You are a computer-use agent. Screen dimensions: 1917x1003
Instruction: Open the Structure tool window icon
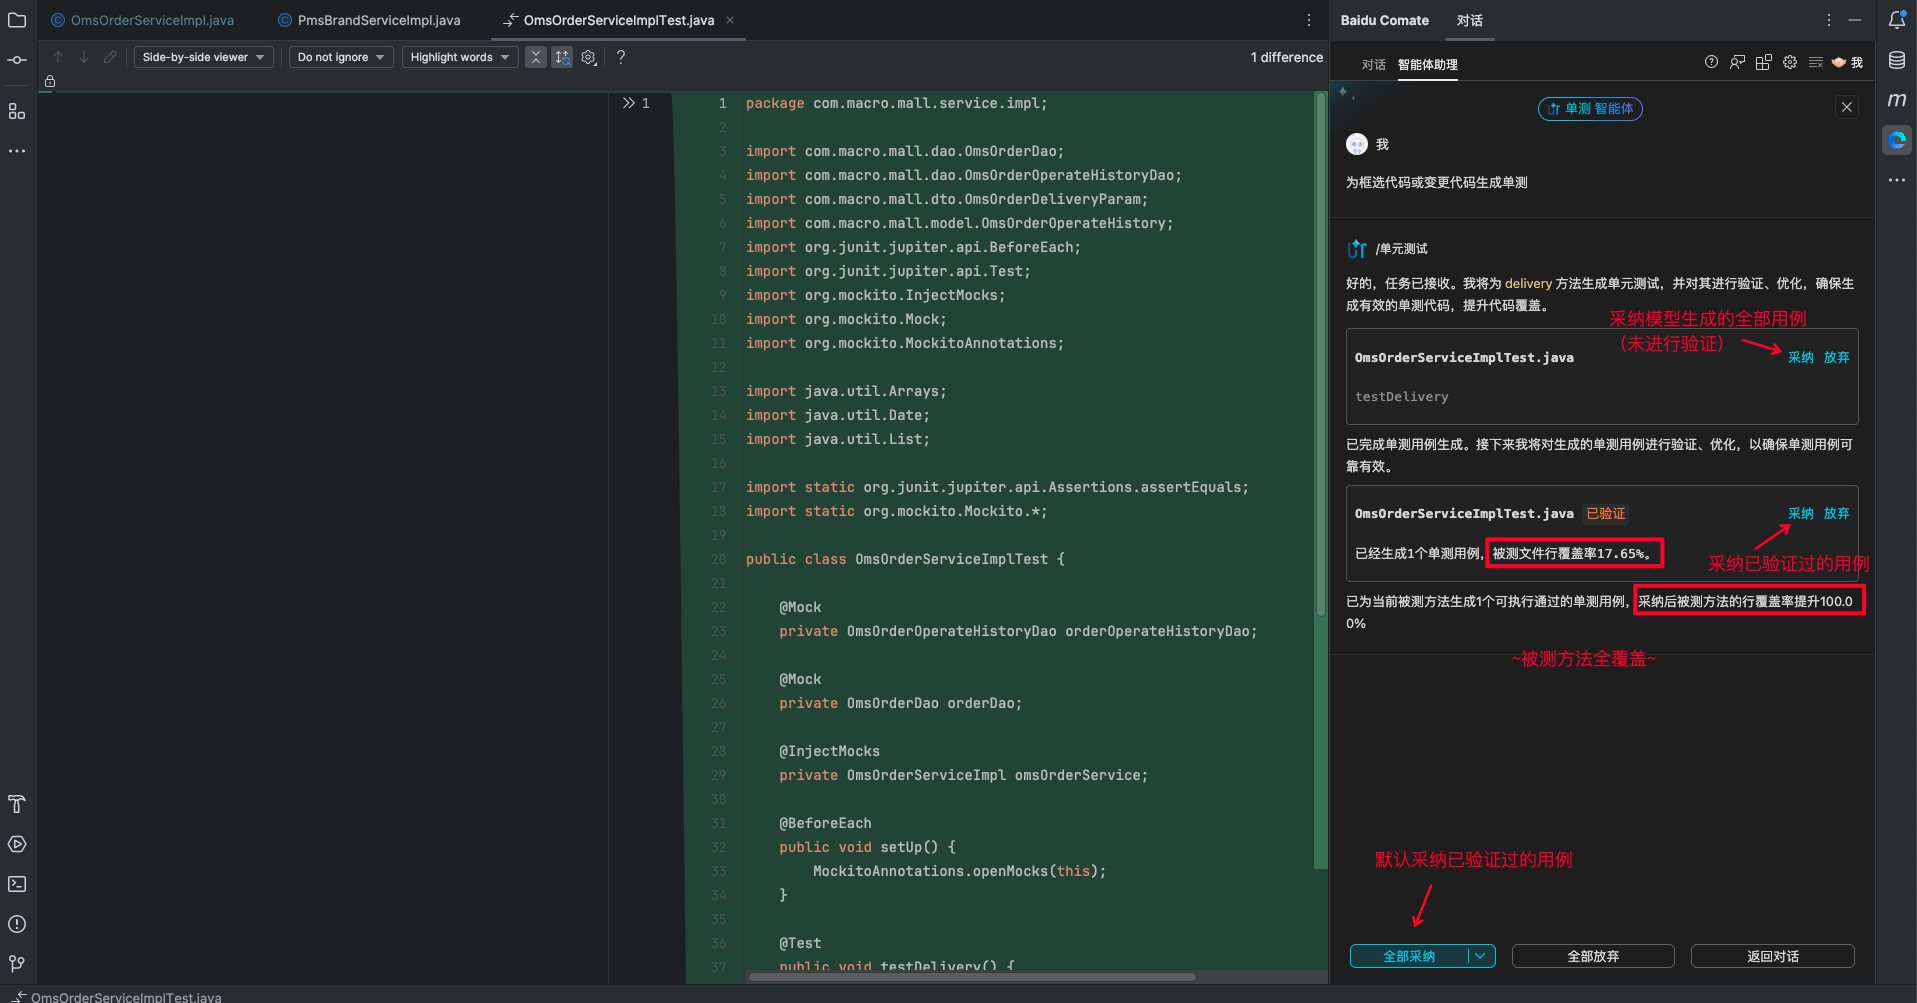tap(17, 111)
